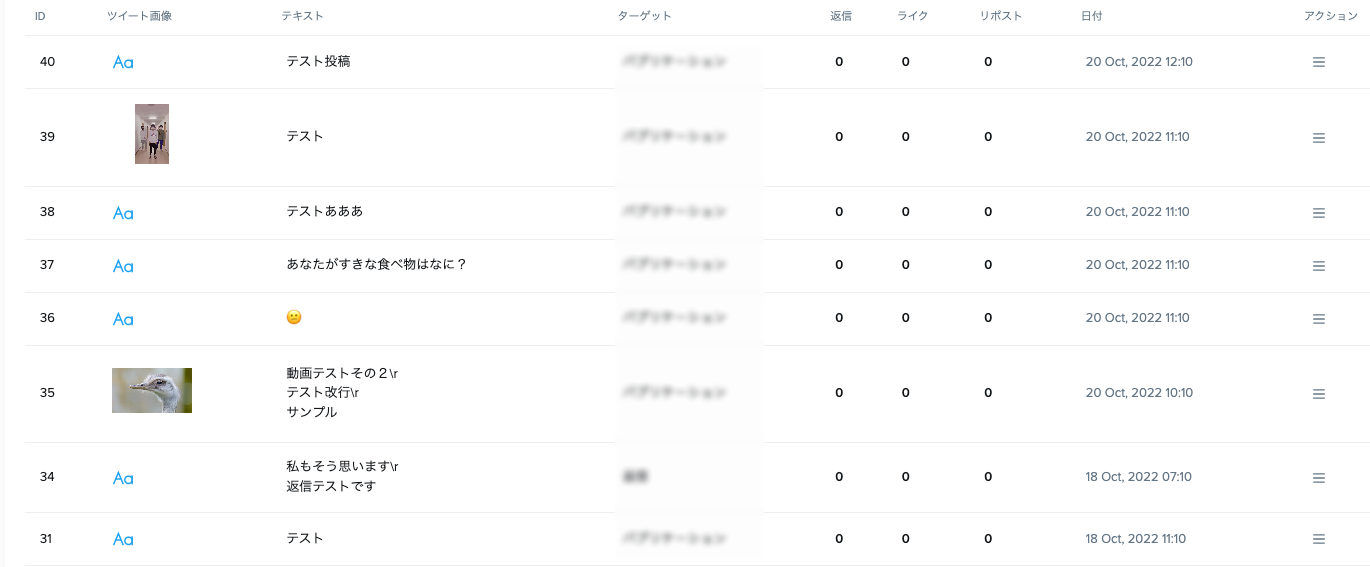The height and width of the screenshot is (567, 1370).
Task: Select the tweet text テスト投稿
Action: point(318,61)
